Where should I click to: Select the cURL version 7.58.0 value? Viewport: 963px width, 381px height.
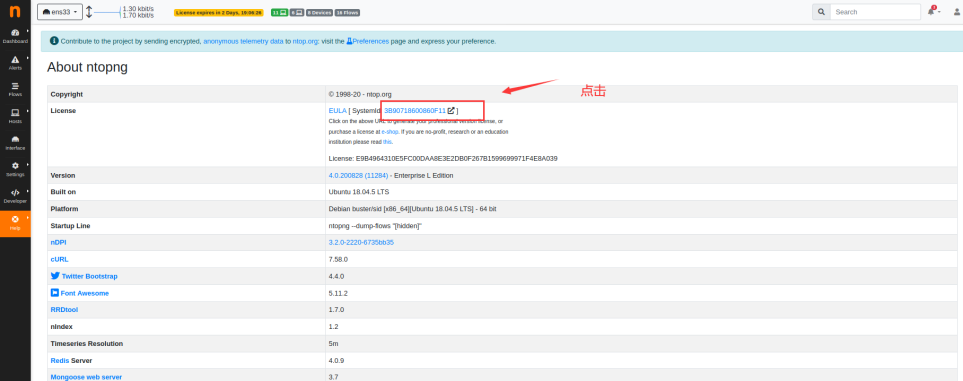coord(338,259)
